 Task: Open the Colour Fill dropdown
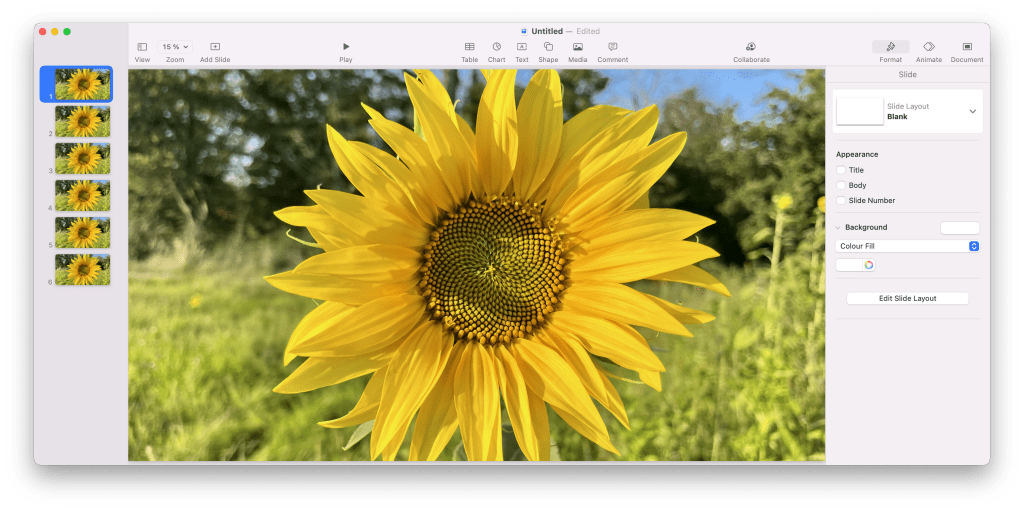(x=907, y=246)
